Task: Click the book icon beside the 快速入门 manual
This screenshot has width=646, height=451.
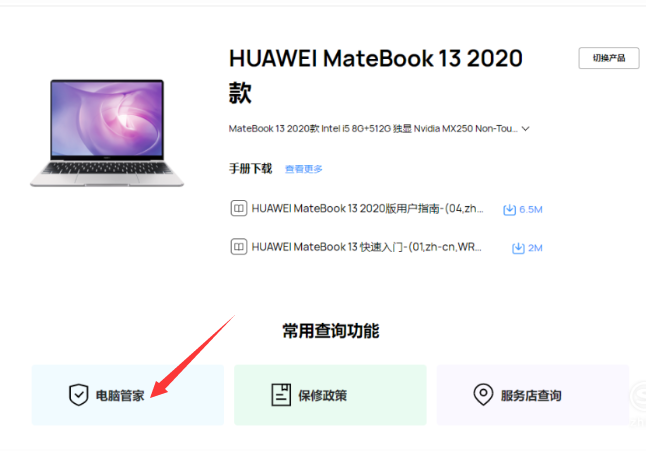Action: [x=239, y=247]
